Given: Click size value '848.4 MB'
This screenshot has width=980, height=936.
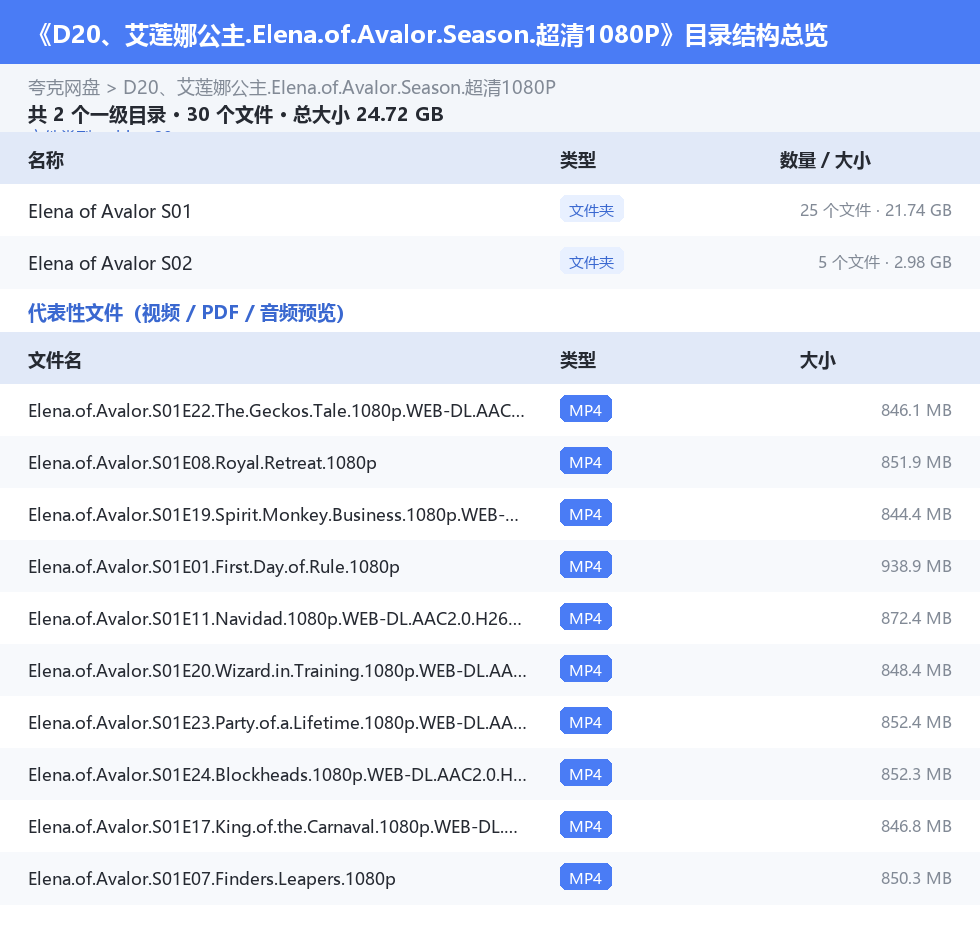Looking at the screenshot, I should pos(916,669).
